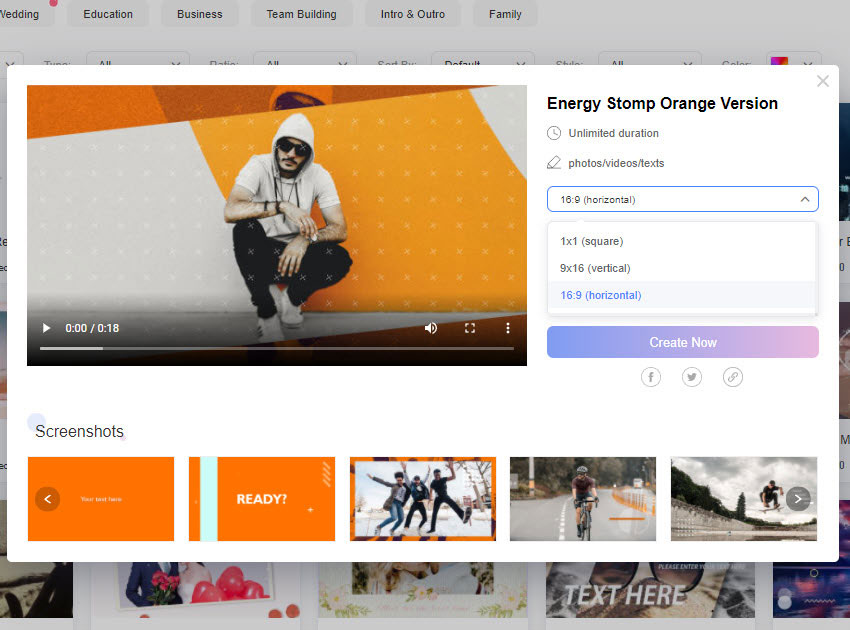Play the template preview video
This screenshot has width=850, height=630.
46,328
